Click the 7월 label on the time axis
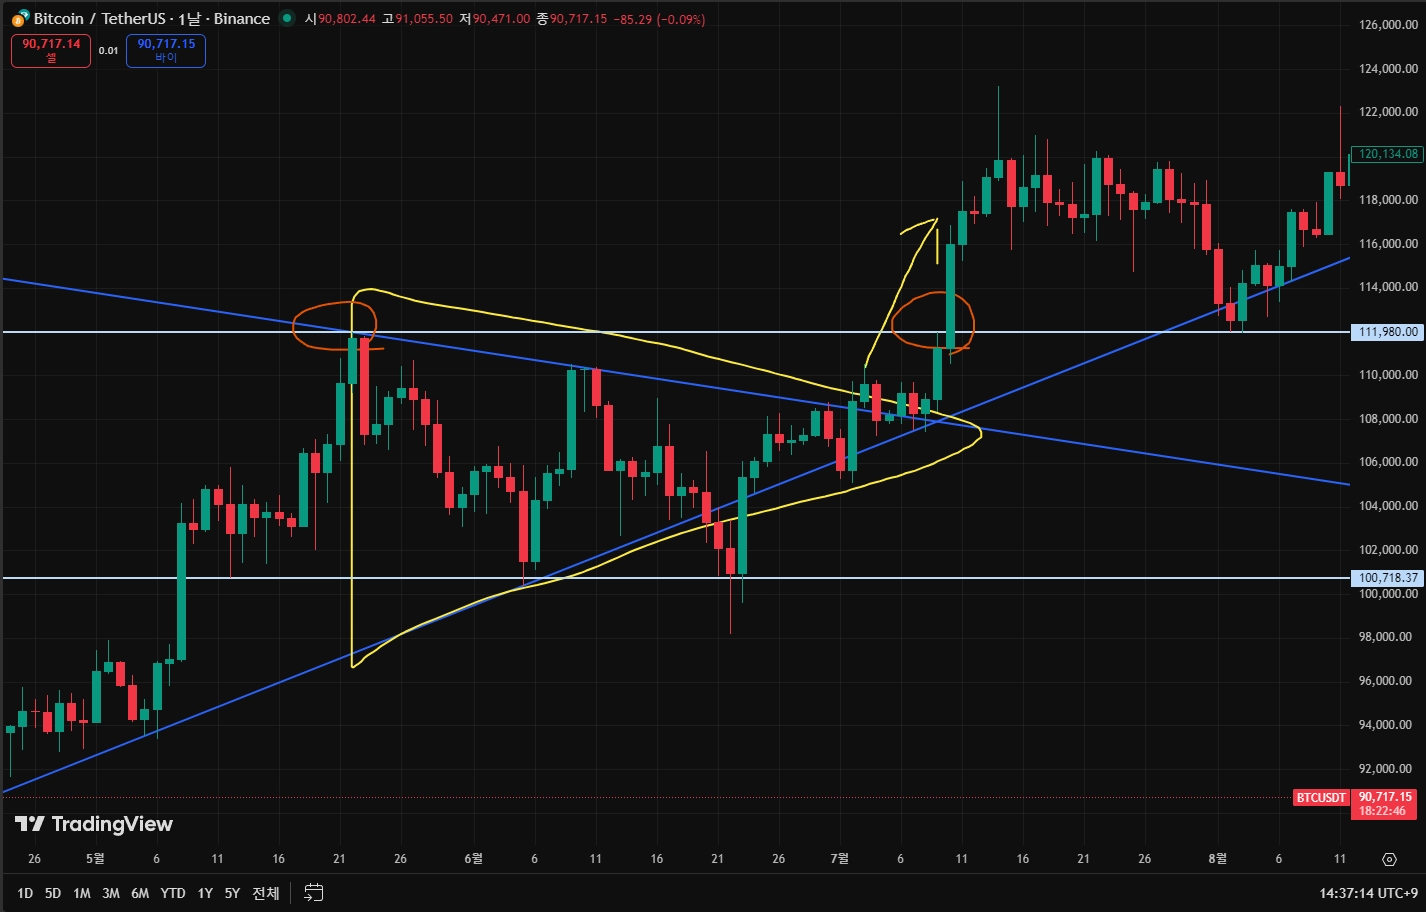The image size is (1426, 912). click(x=840, y=859)
